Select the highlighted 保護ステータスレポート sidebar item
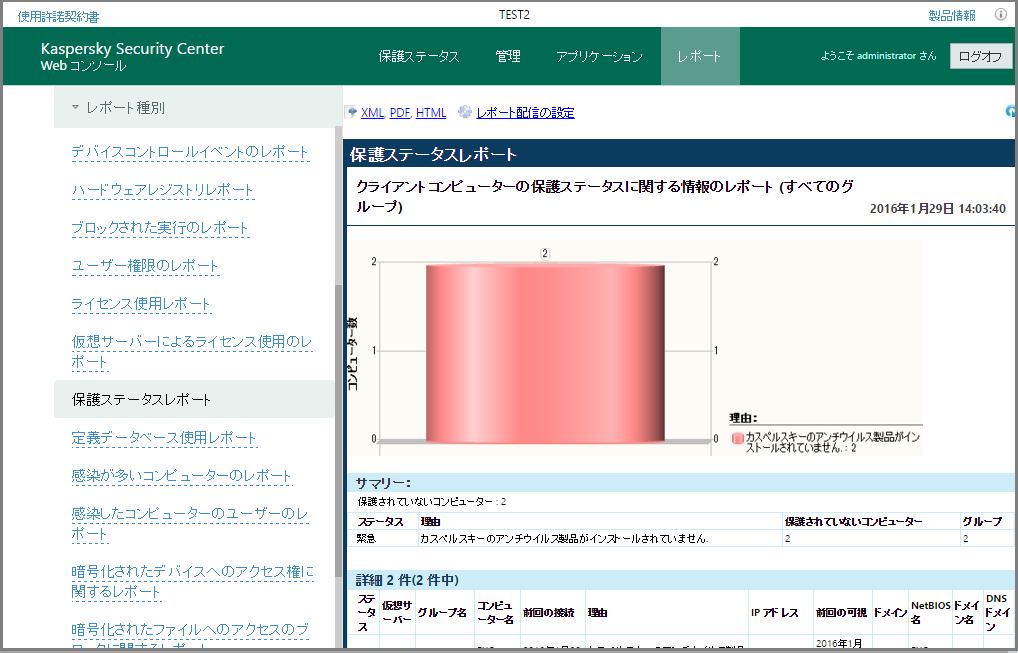The image size is (1018, 653). pyautogui.click(x=194, y=399)
